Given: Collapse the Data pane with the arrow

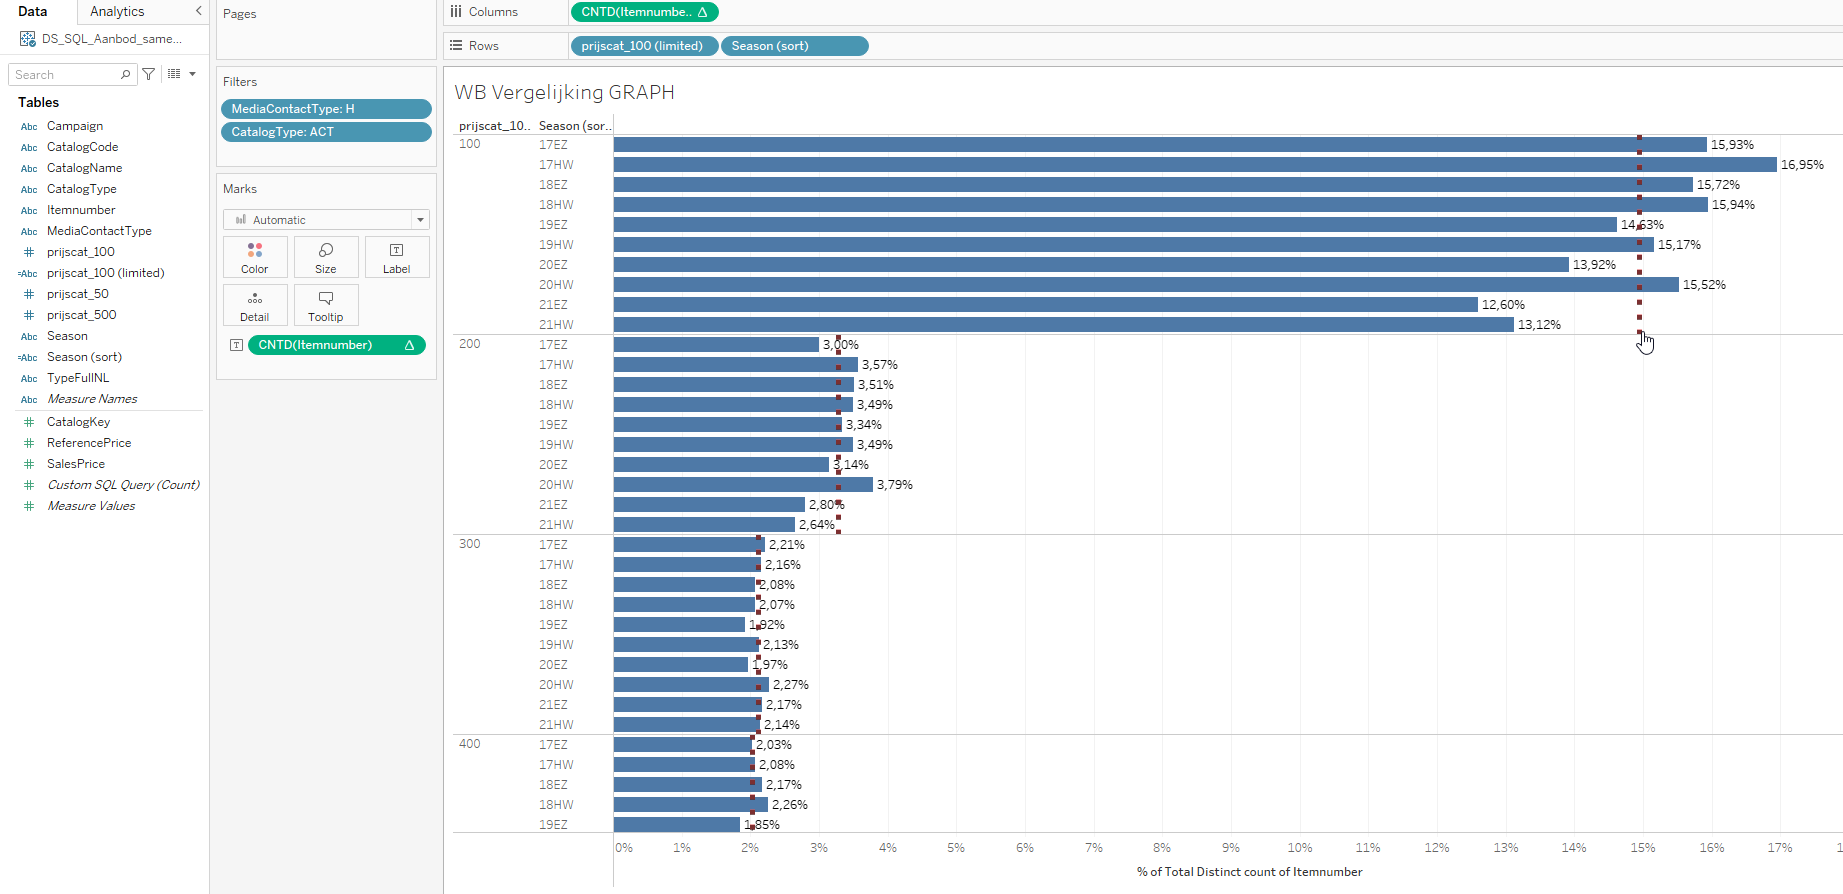Looking at the screenshot, I should click(x=198, y=11).
